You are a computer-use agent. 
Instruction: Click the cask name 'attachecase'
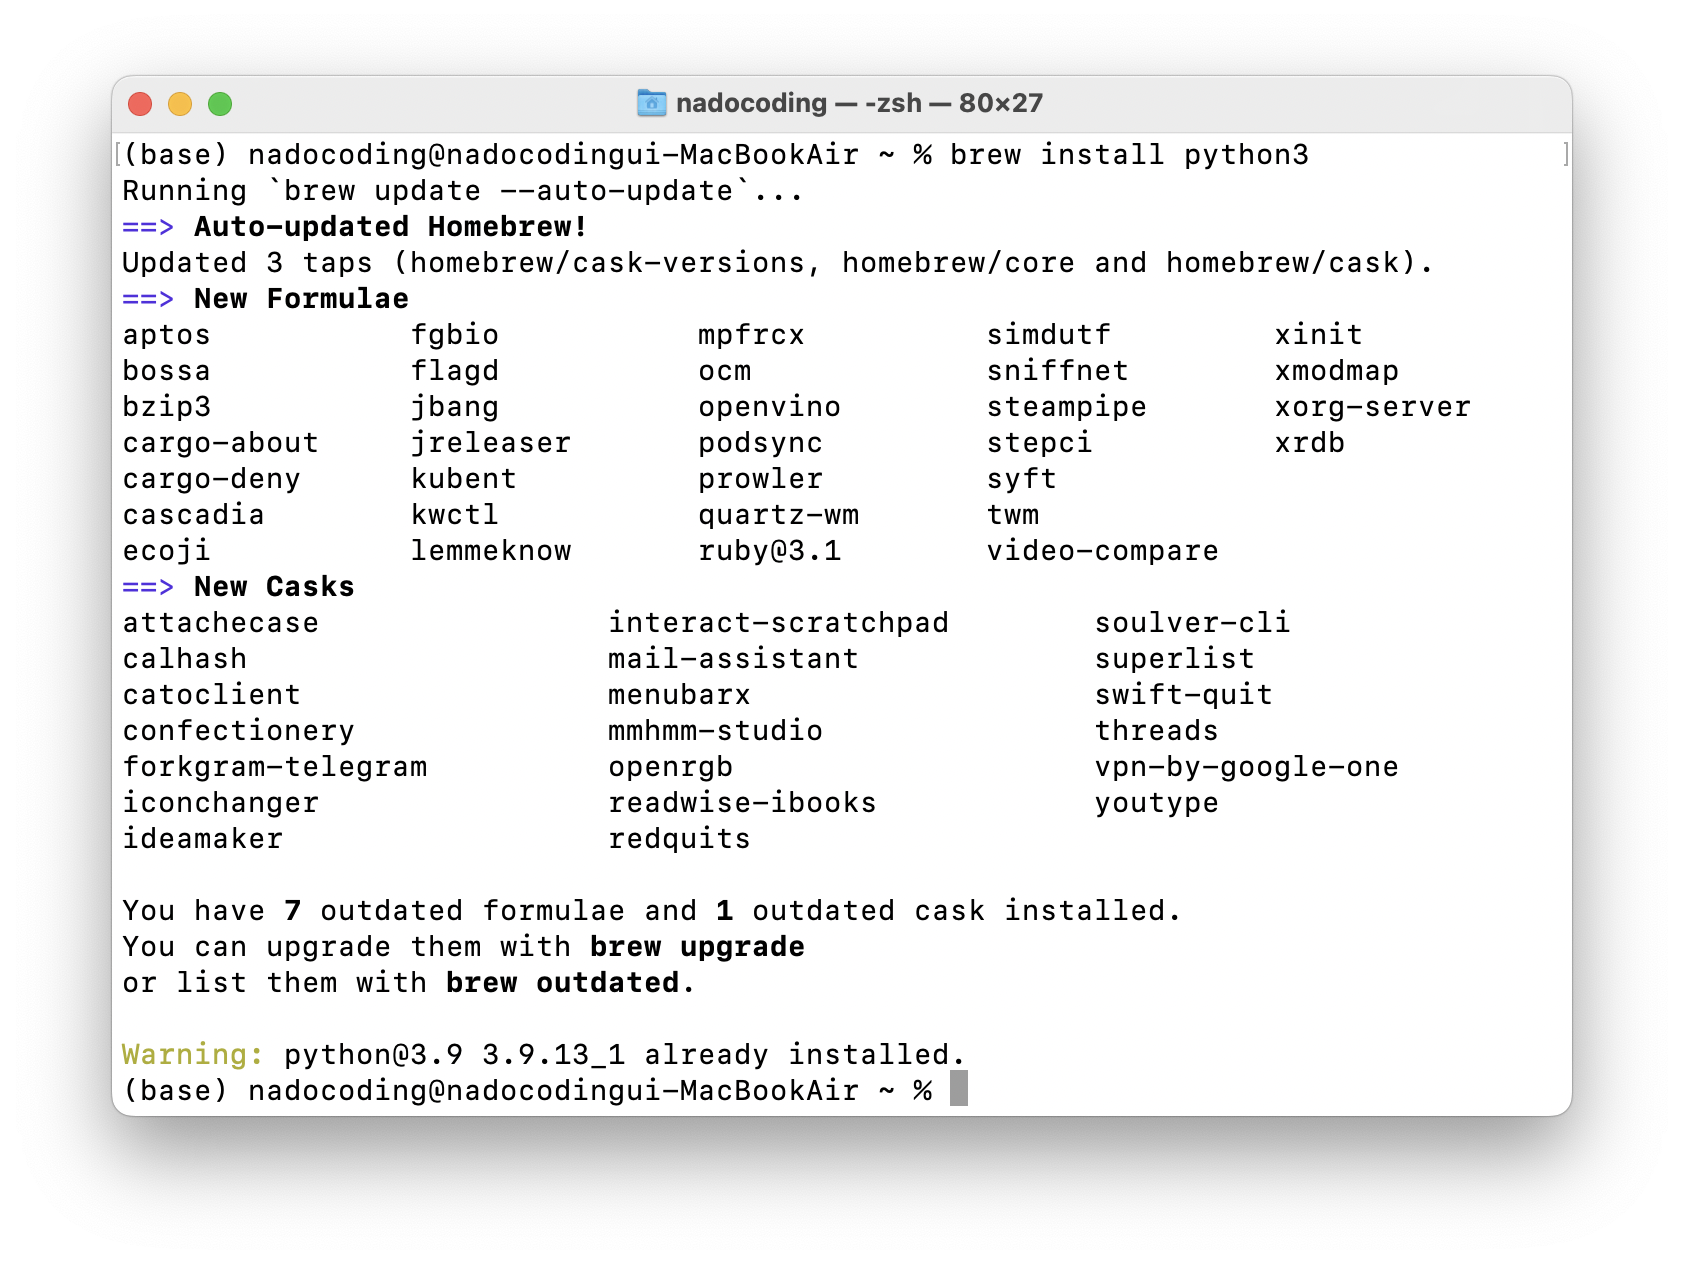coord(220,623)
